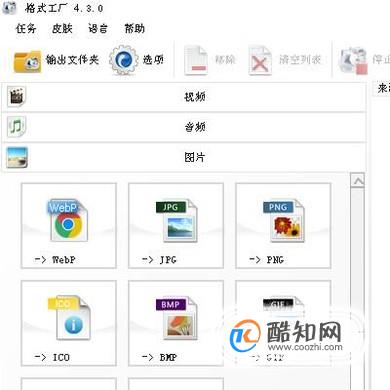The image size is (390, 390).
Task: Click the Format Factory title bar icon
Action: pyautogui.click(x=9, y=7)
